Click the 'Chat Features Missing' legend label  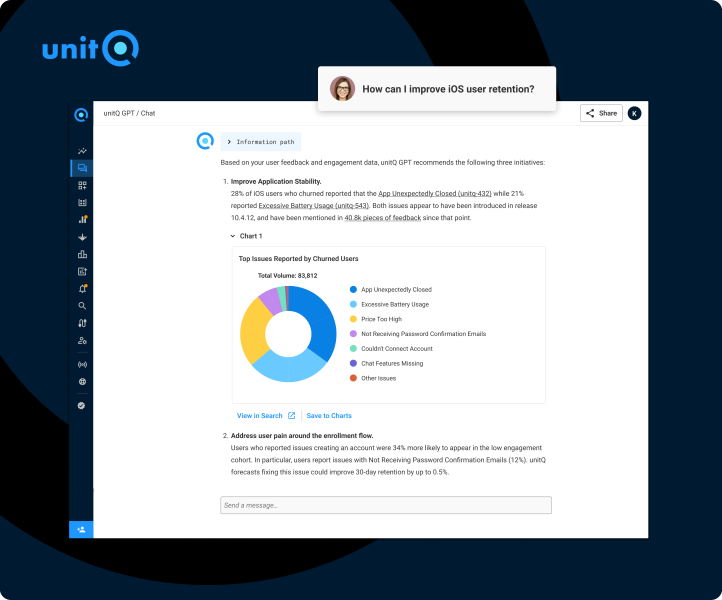(x=392, y=363)
